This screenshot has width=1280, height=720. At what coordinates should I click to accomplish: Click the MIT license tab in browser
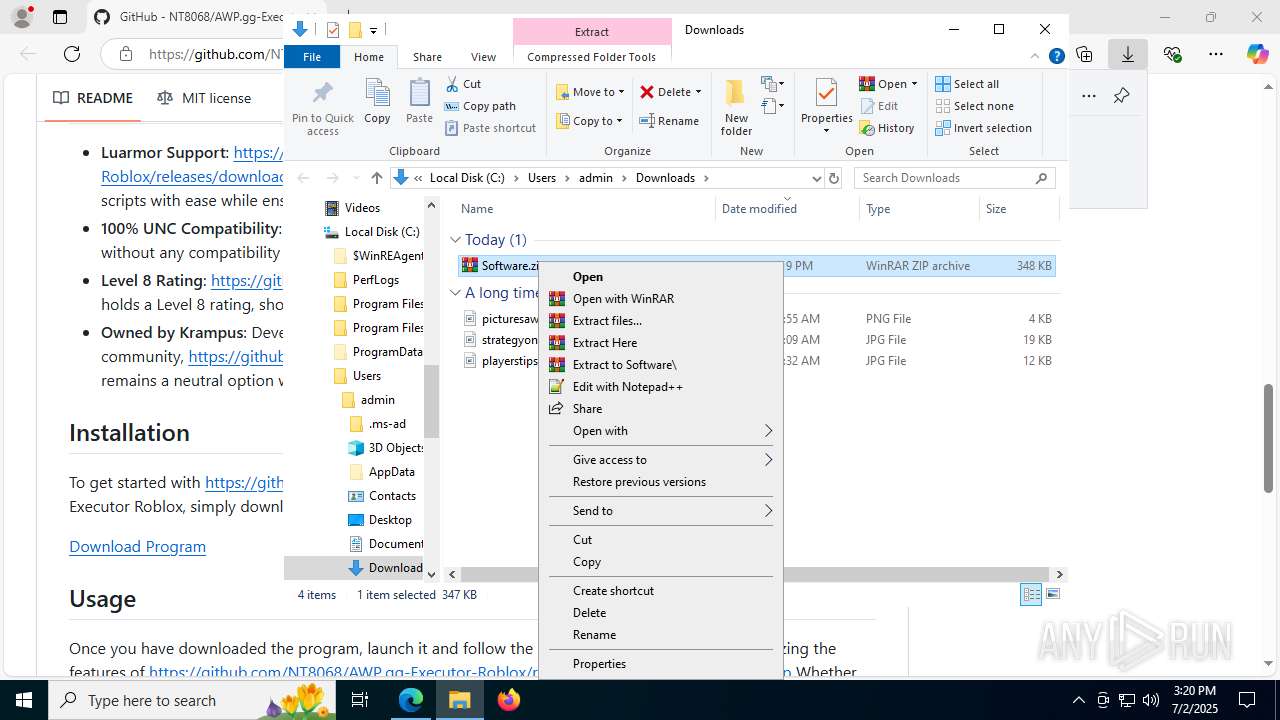click(x=204, y=98)
